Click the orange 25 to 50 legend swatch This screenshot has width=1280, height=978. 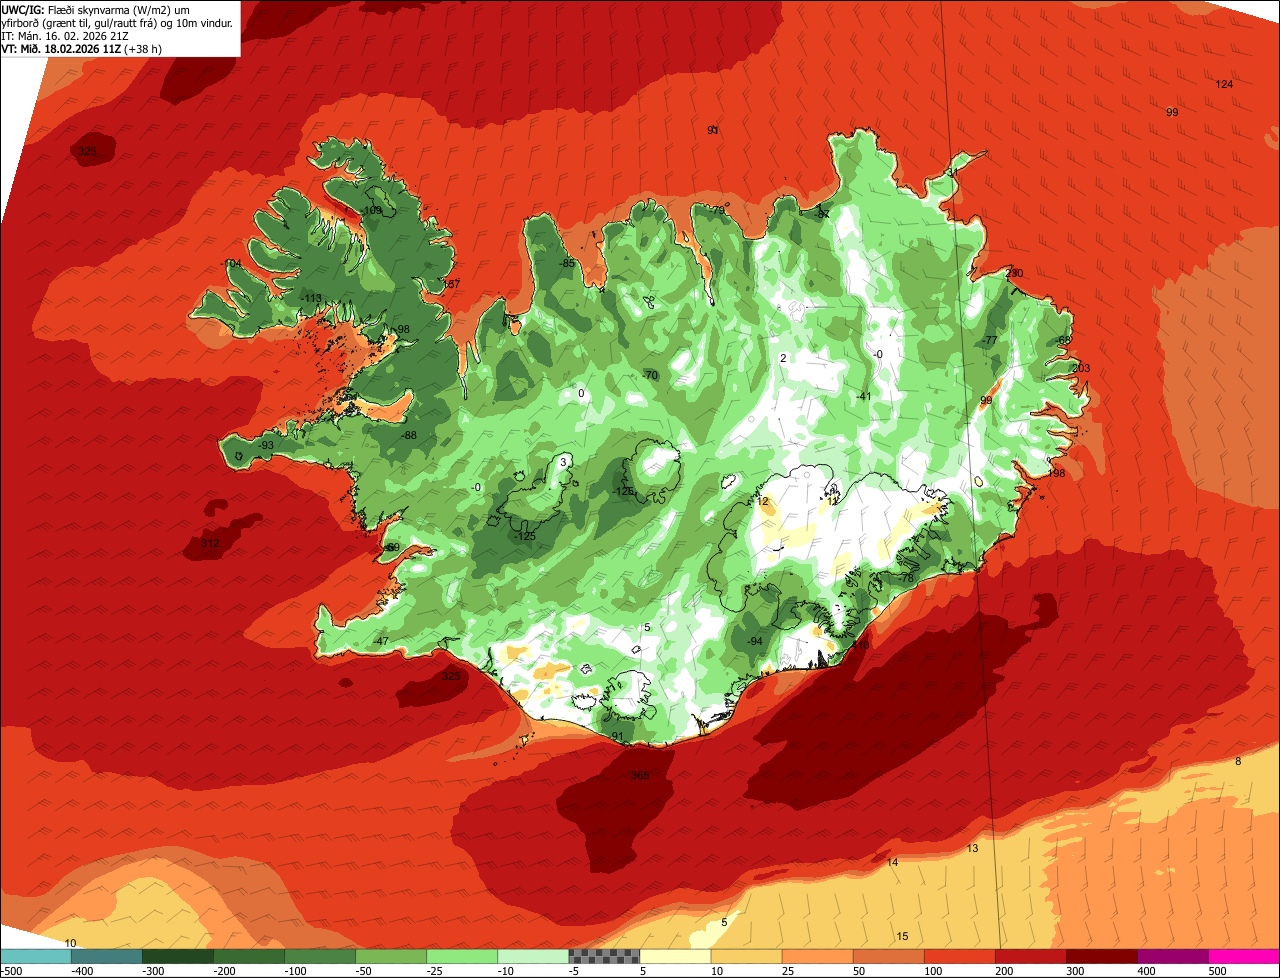coord(817,956)
